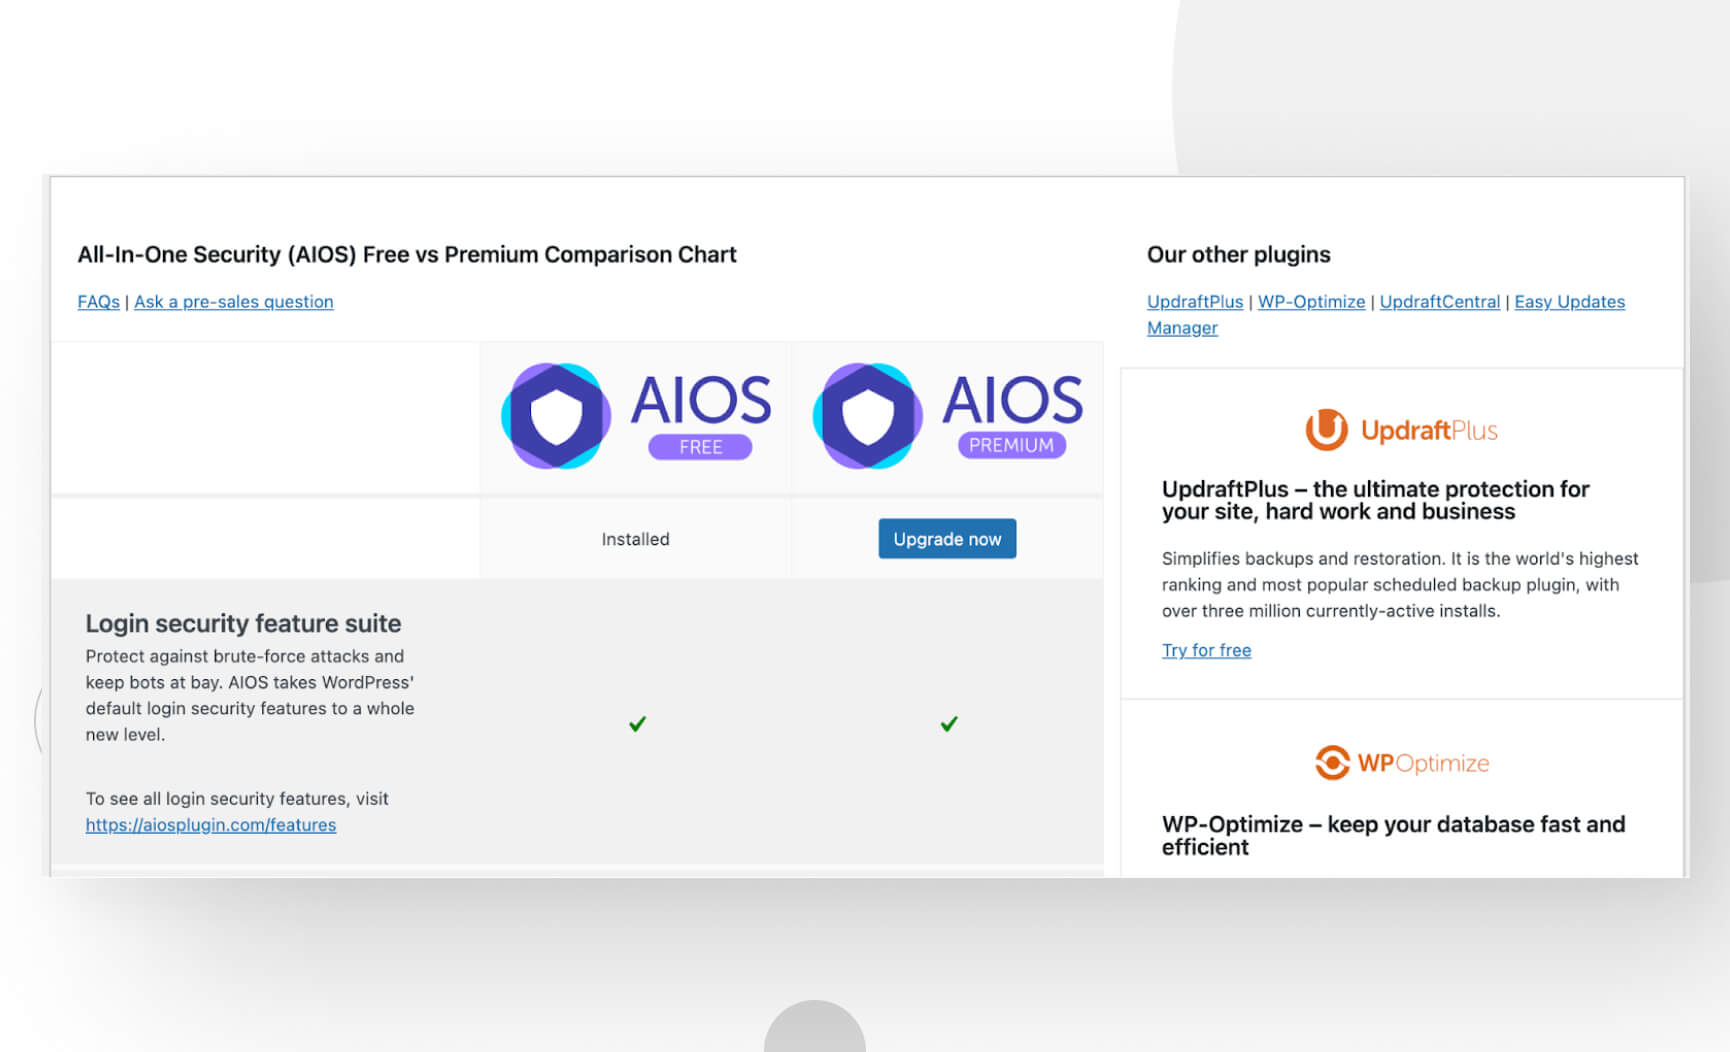Open 'Ask a pre-sales question'
Viewport: 1730px width, 1052px height.
coord(234,301)
